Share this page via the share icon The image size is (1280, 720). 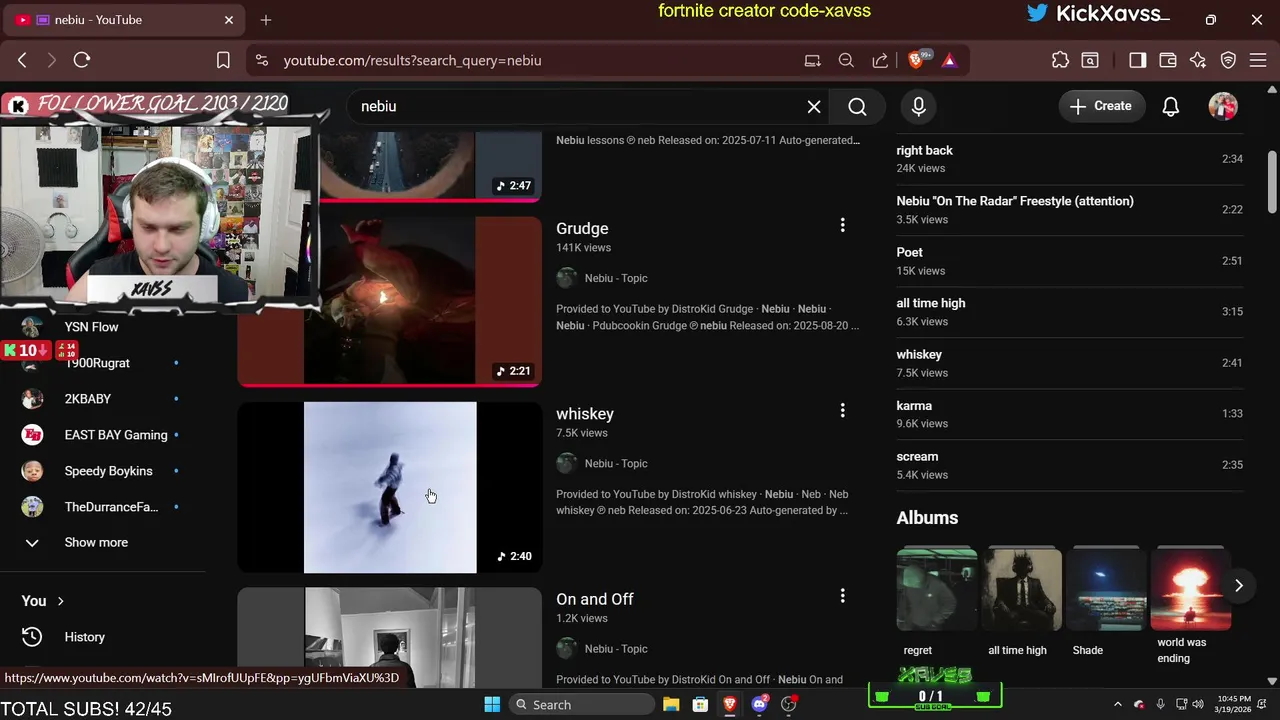click(x=880, y=60)
